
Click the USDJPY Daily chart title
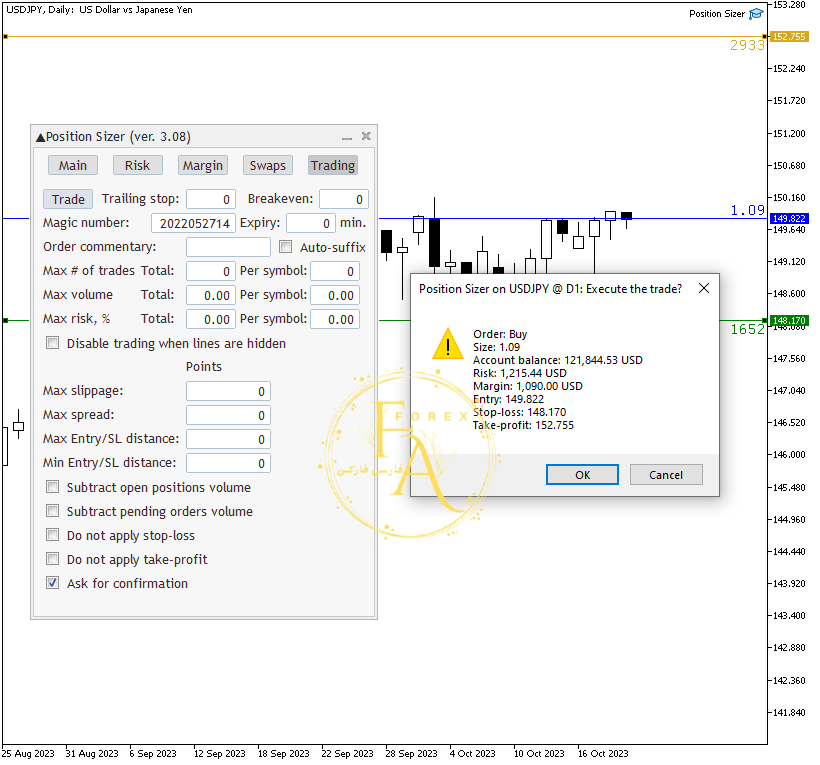pyautogui.click(x=99, y=10)
